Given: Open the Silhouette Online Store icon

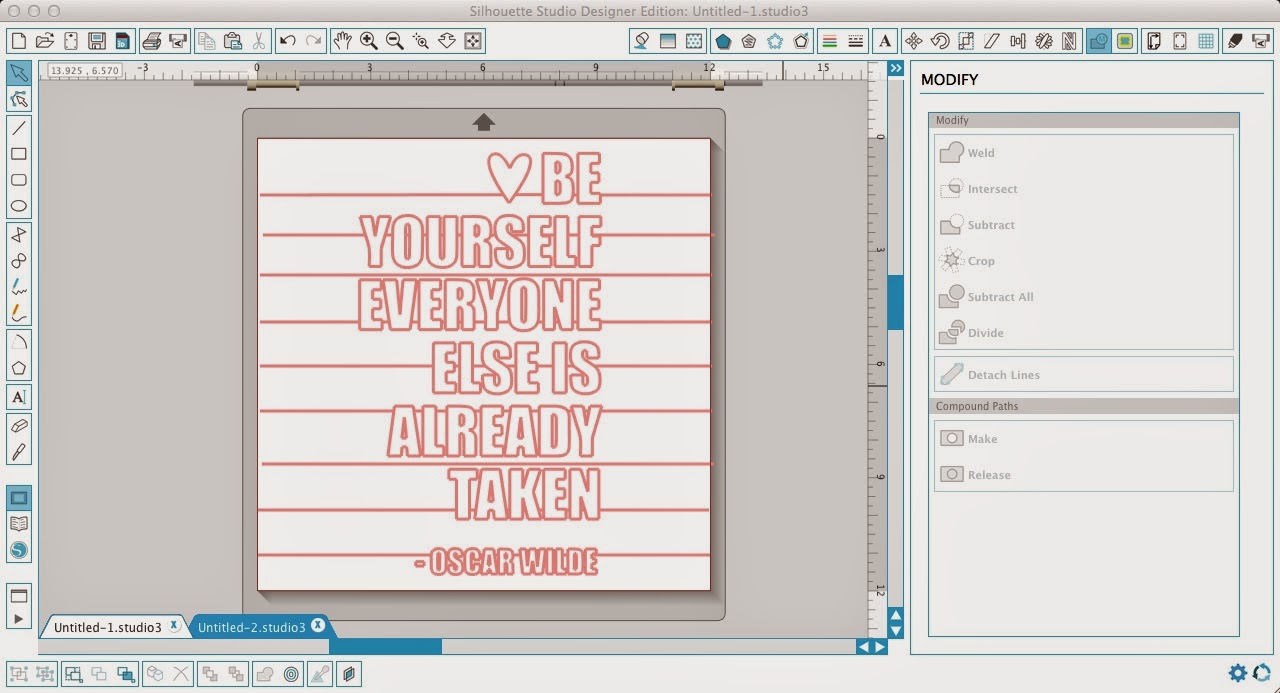Looking at the screenshot, I should [x=19, y=550].
